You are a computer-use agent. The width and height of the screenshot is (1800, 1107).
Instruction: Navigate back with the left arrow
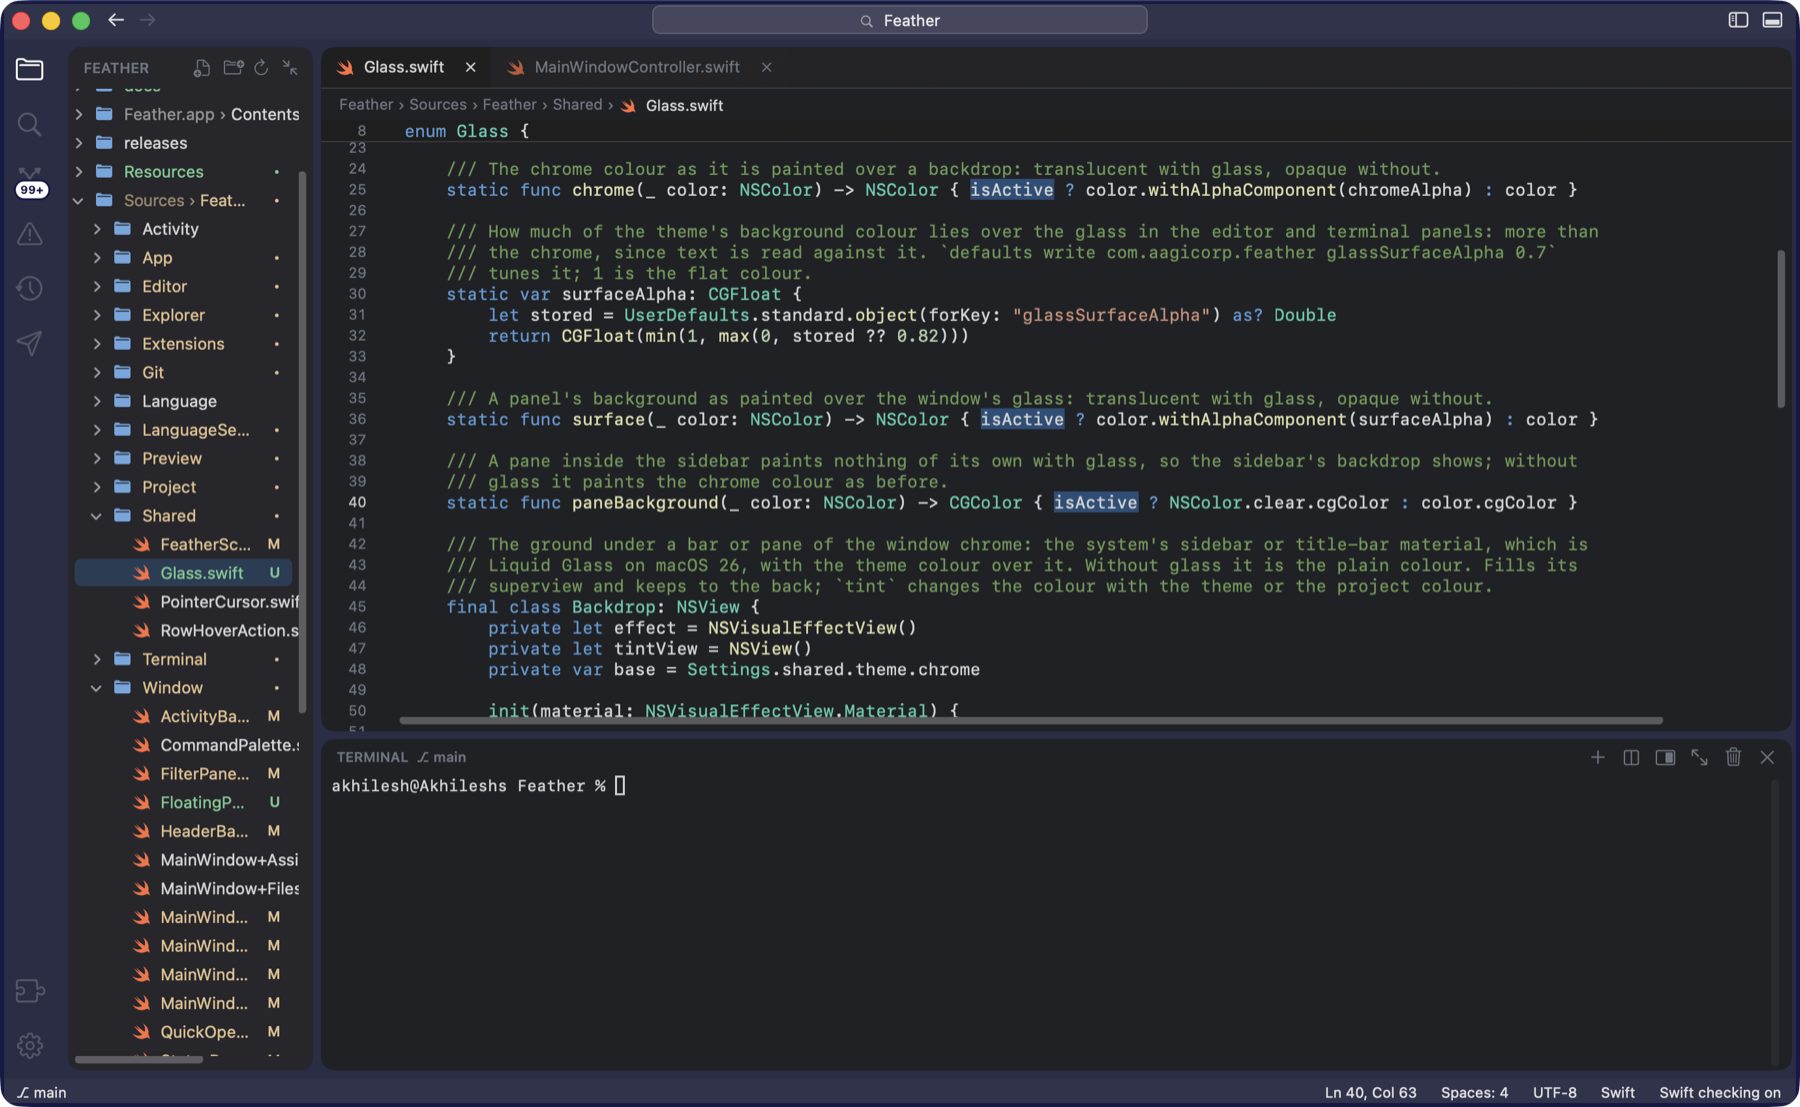[x=116, y=20]
